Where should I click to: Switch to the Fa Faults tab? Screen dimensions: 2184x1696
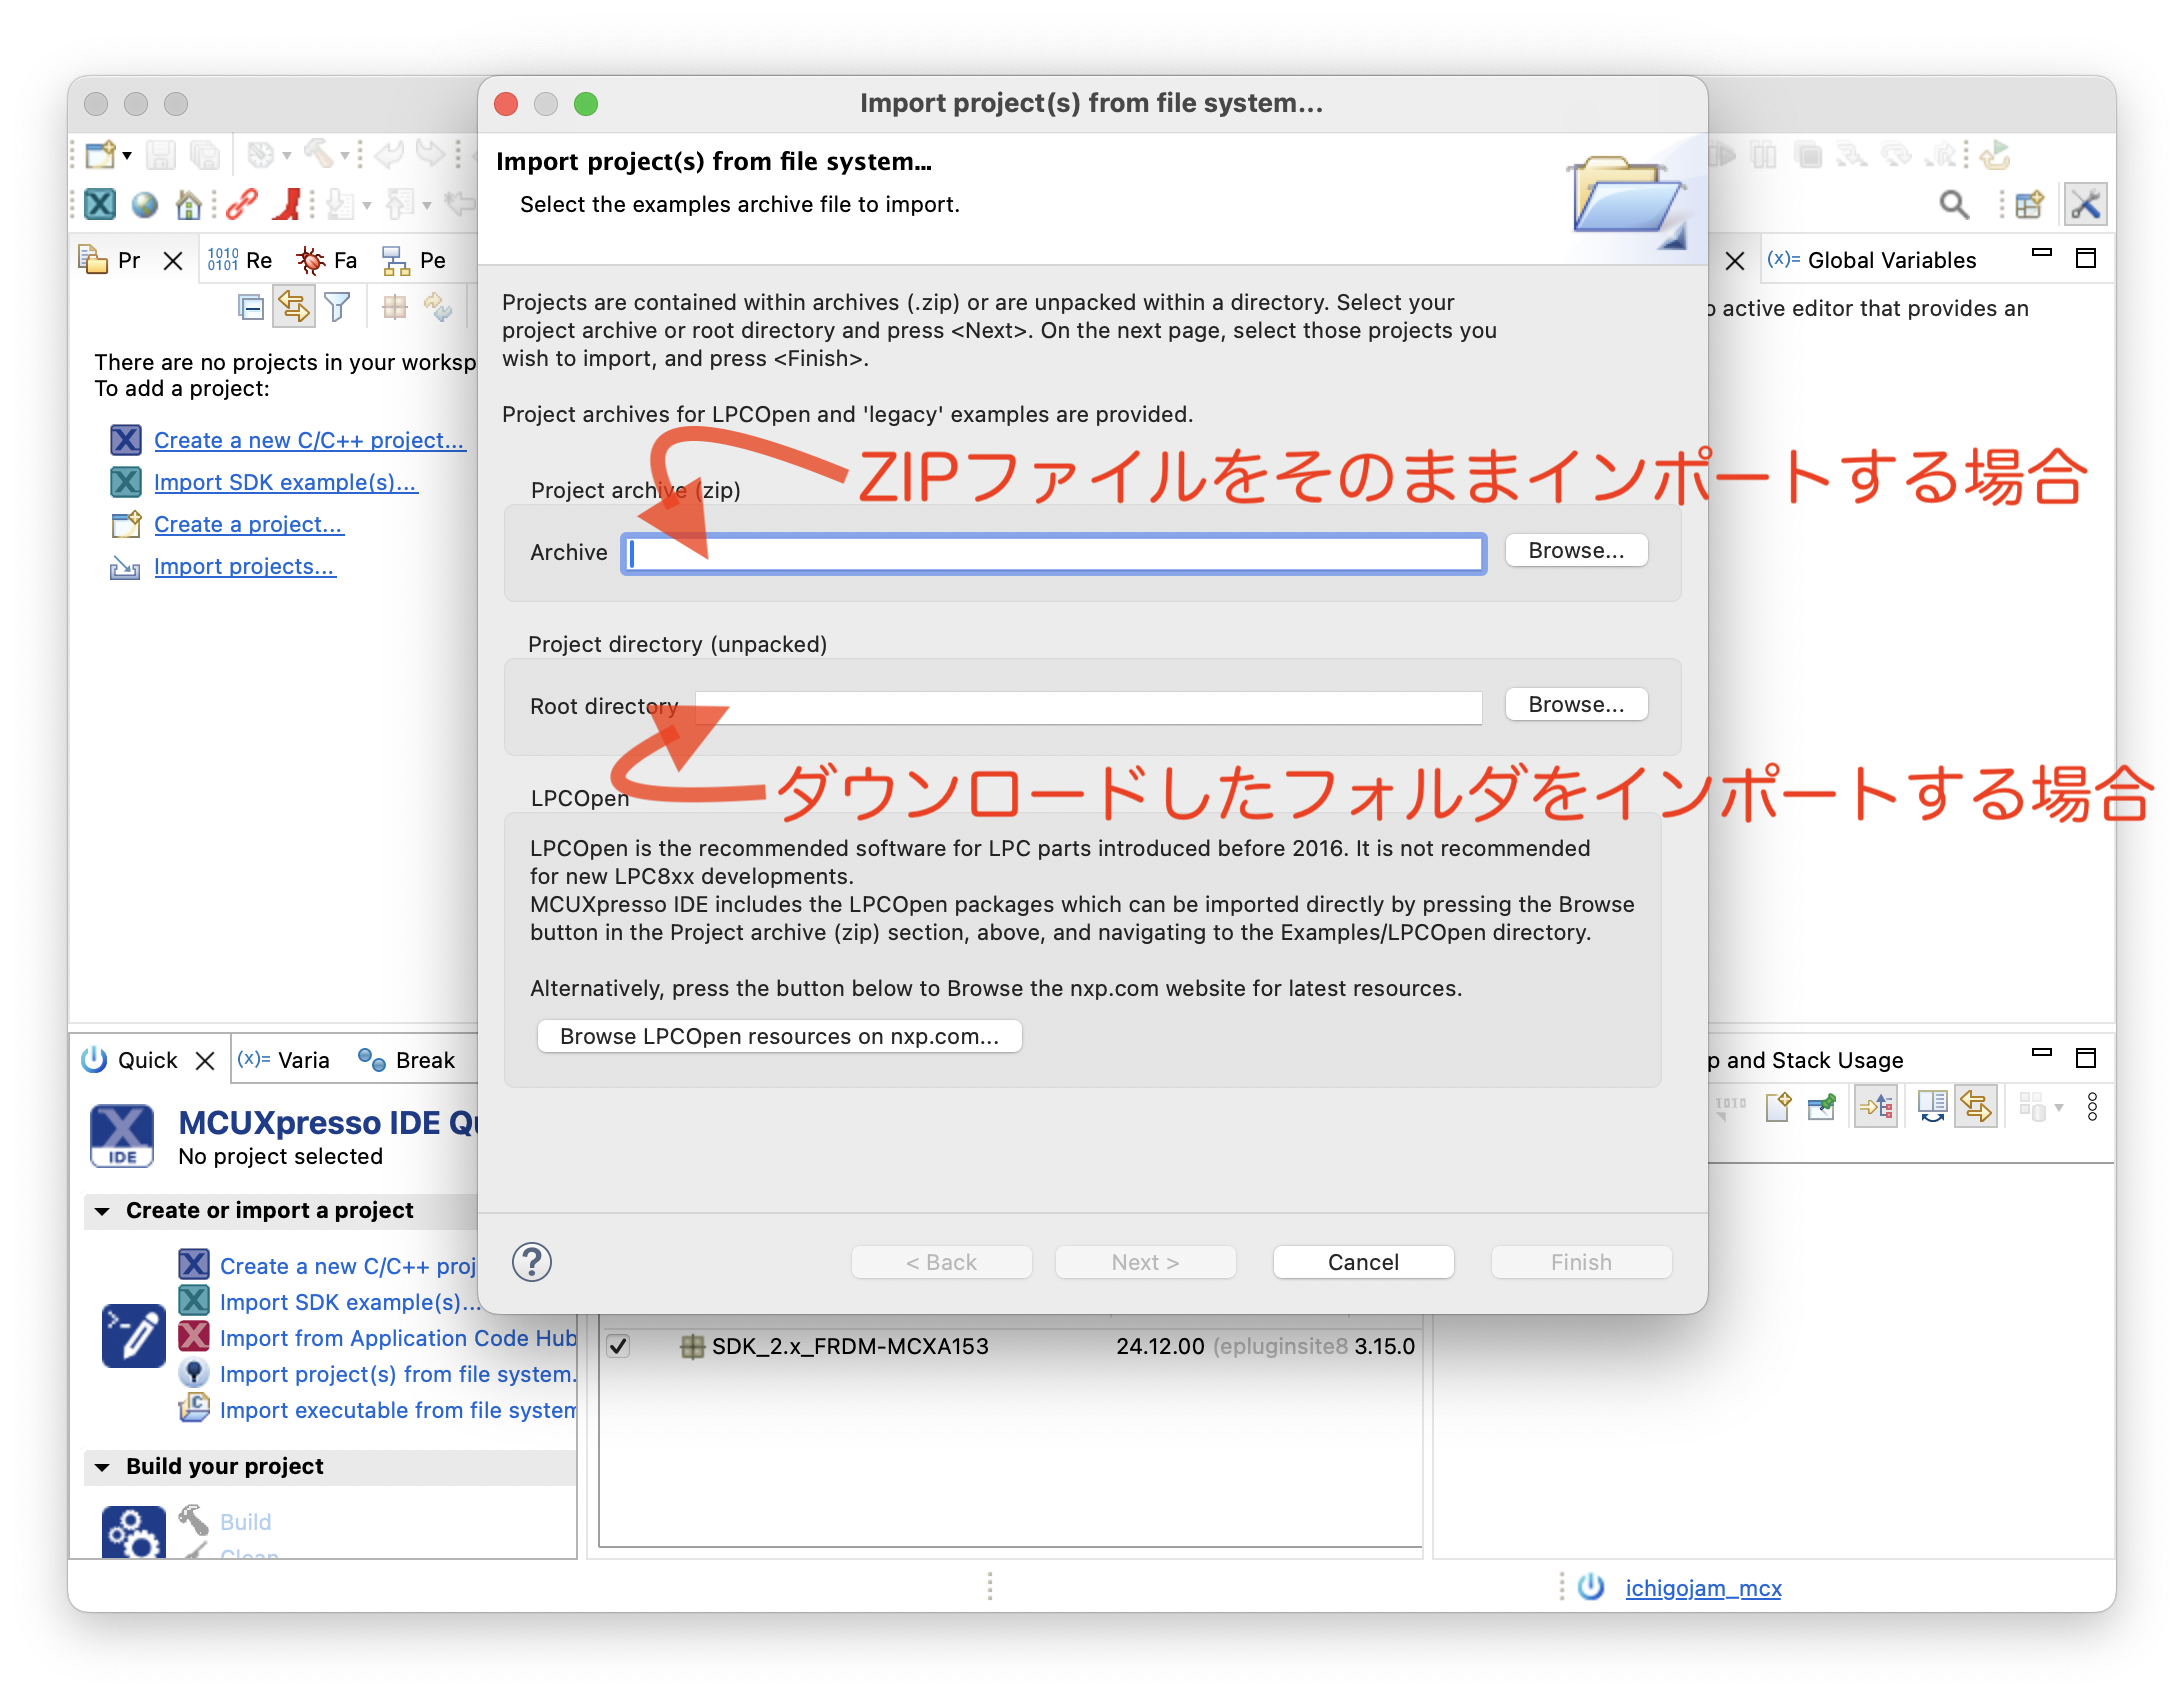pyautogui.click(x=327, y=260)
